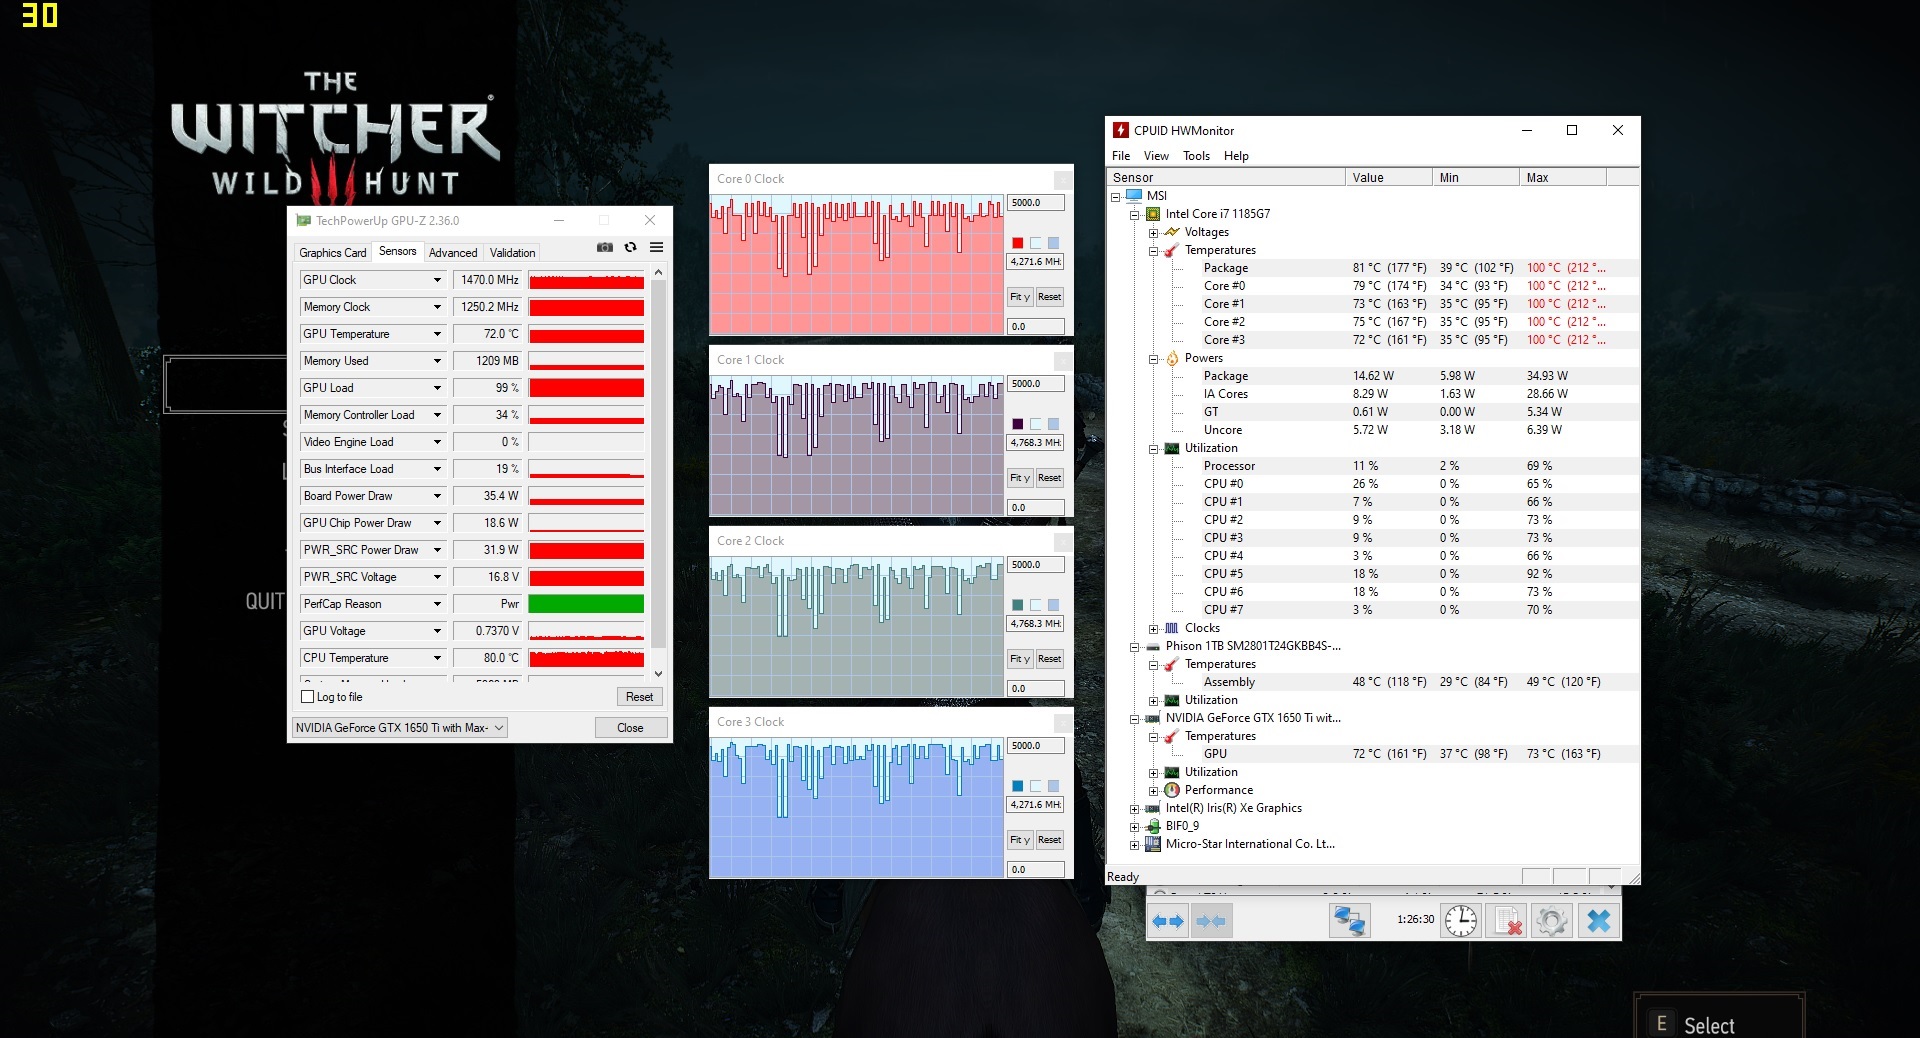
Task: Open the Help menu in HWMonitor
Action: pyautogui.click(x=1236, y=156)
